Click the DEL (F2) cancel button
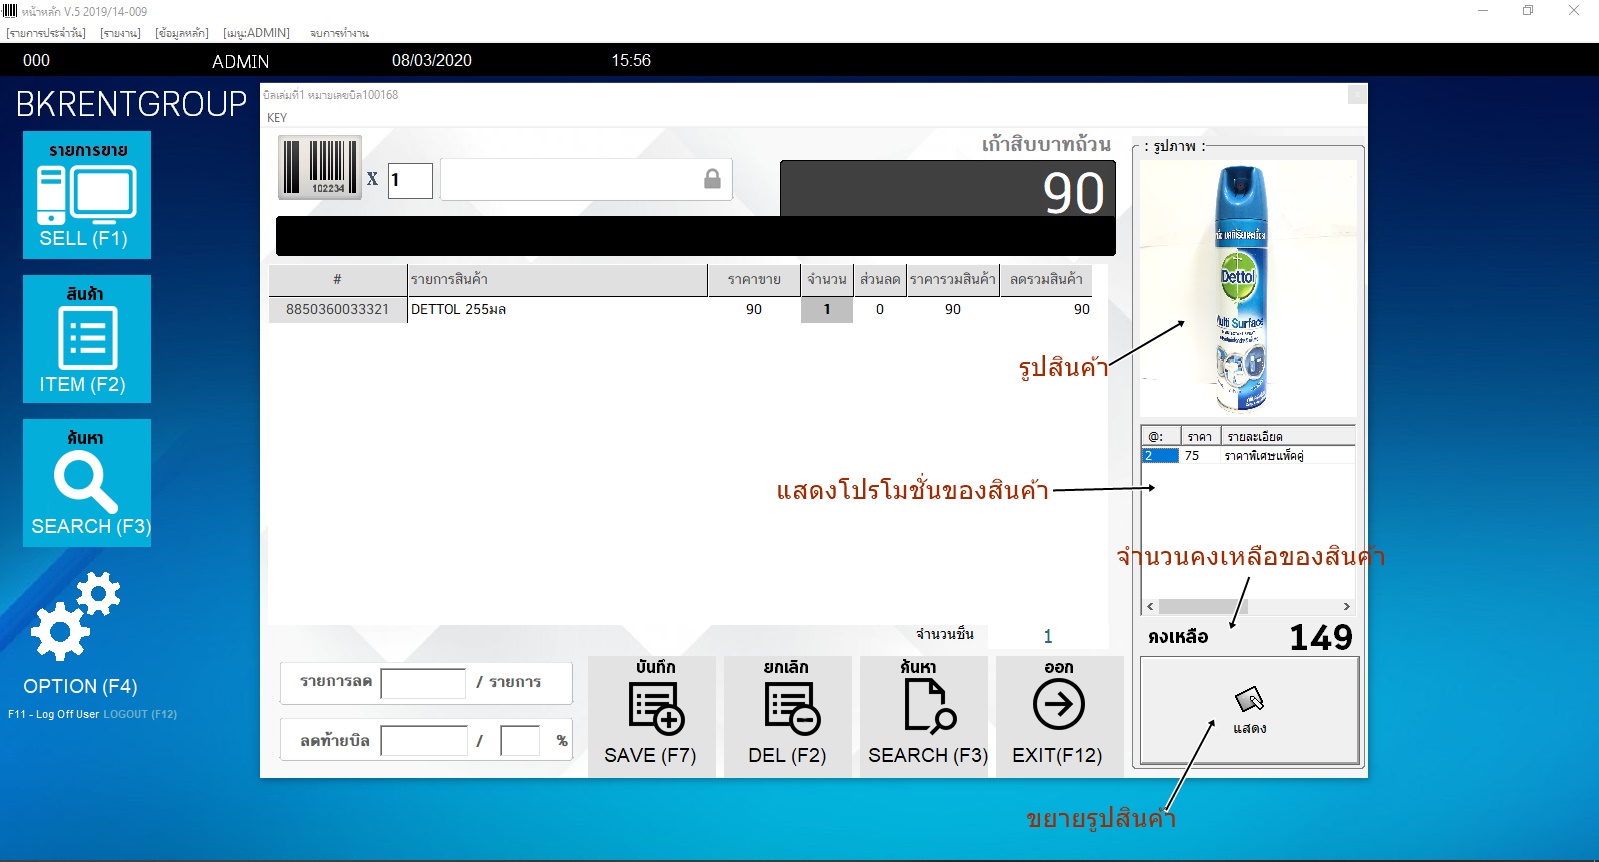The height and width of the screenshot is (862, 1599). point(788,716)
